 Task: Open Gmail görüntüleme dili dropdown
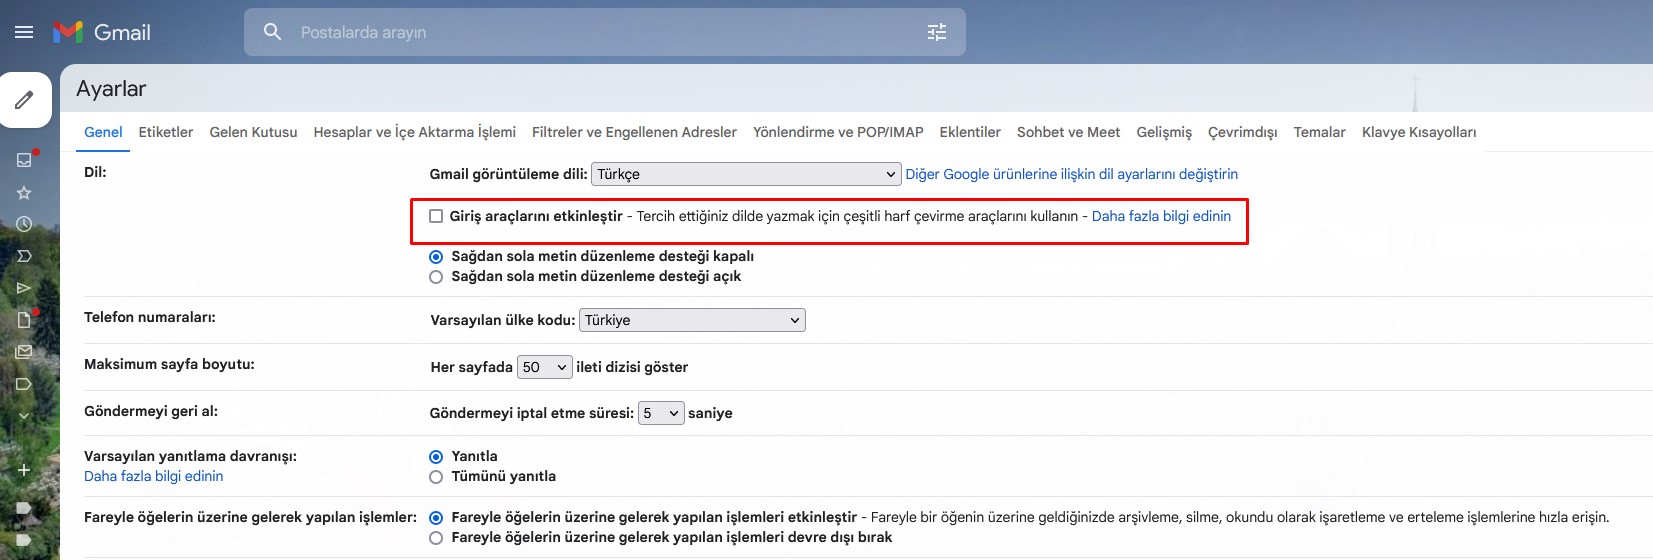746,174
